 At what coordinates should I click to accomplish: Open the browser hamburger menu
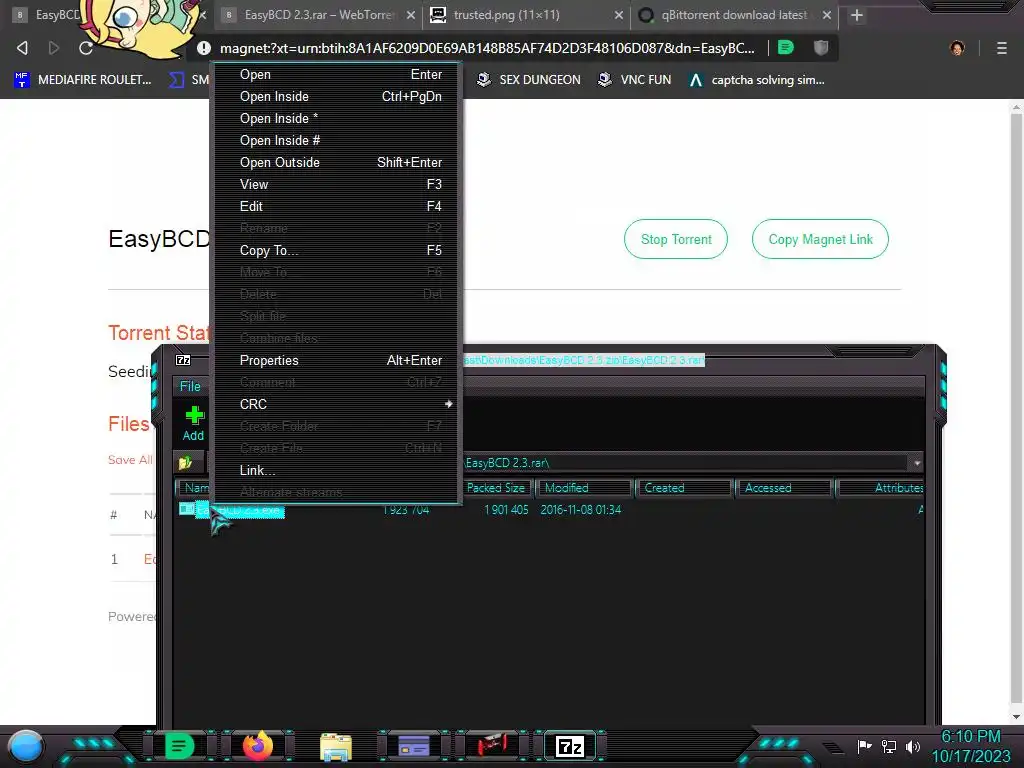[x=1001, y=48]
